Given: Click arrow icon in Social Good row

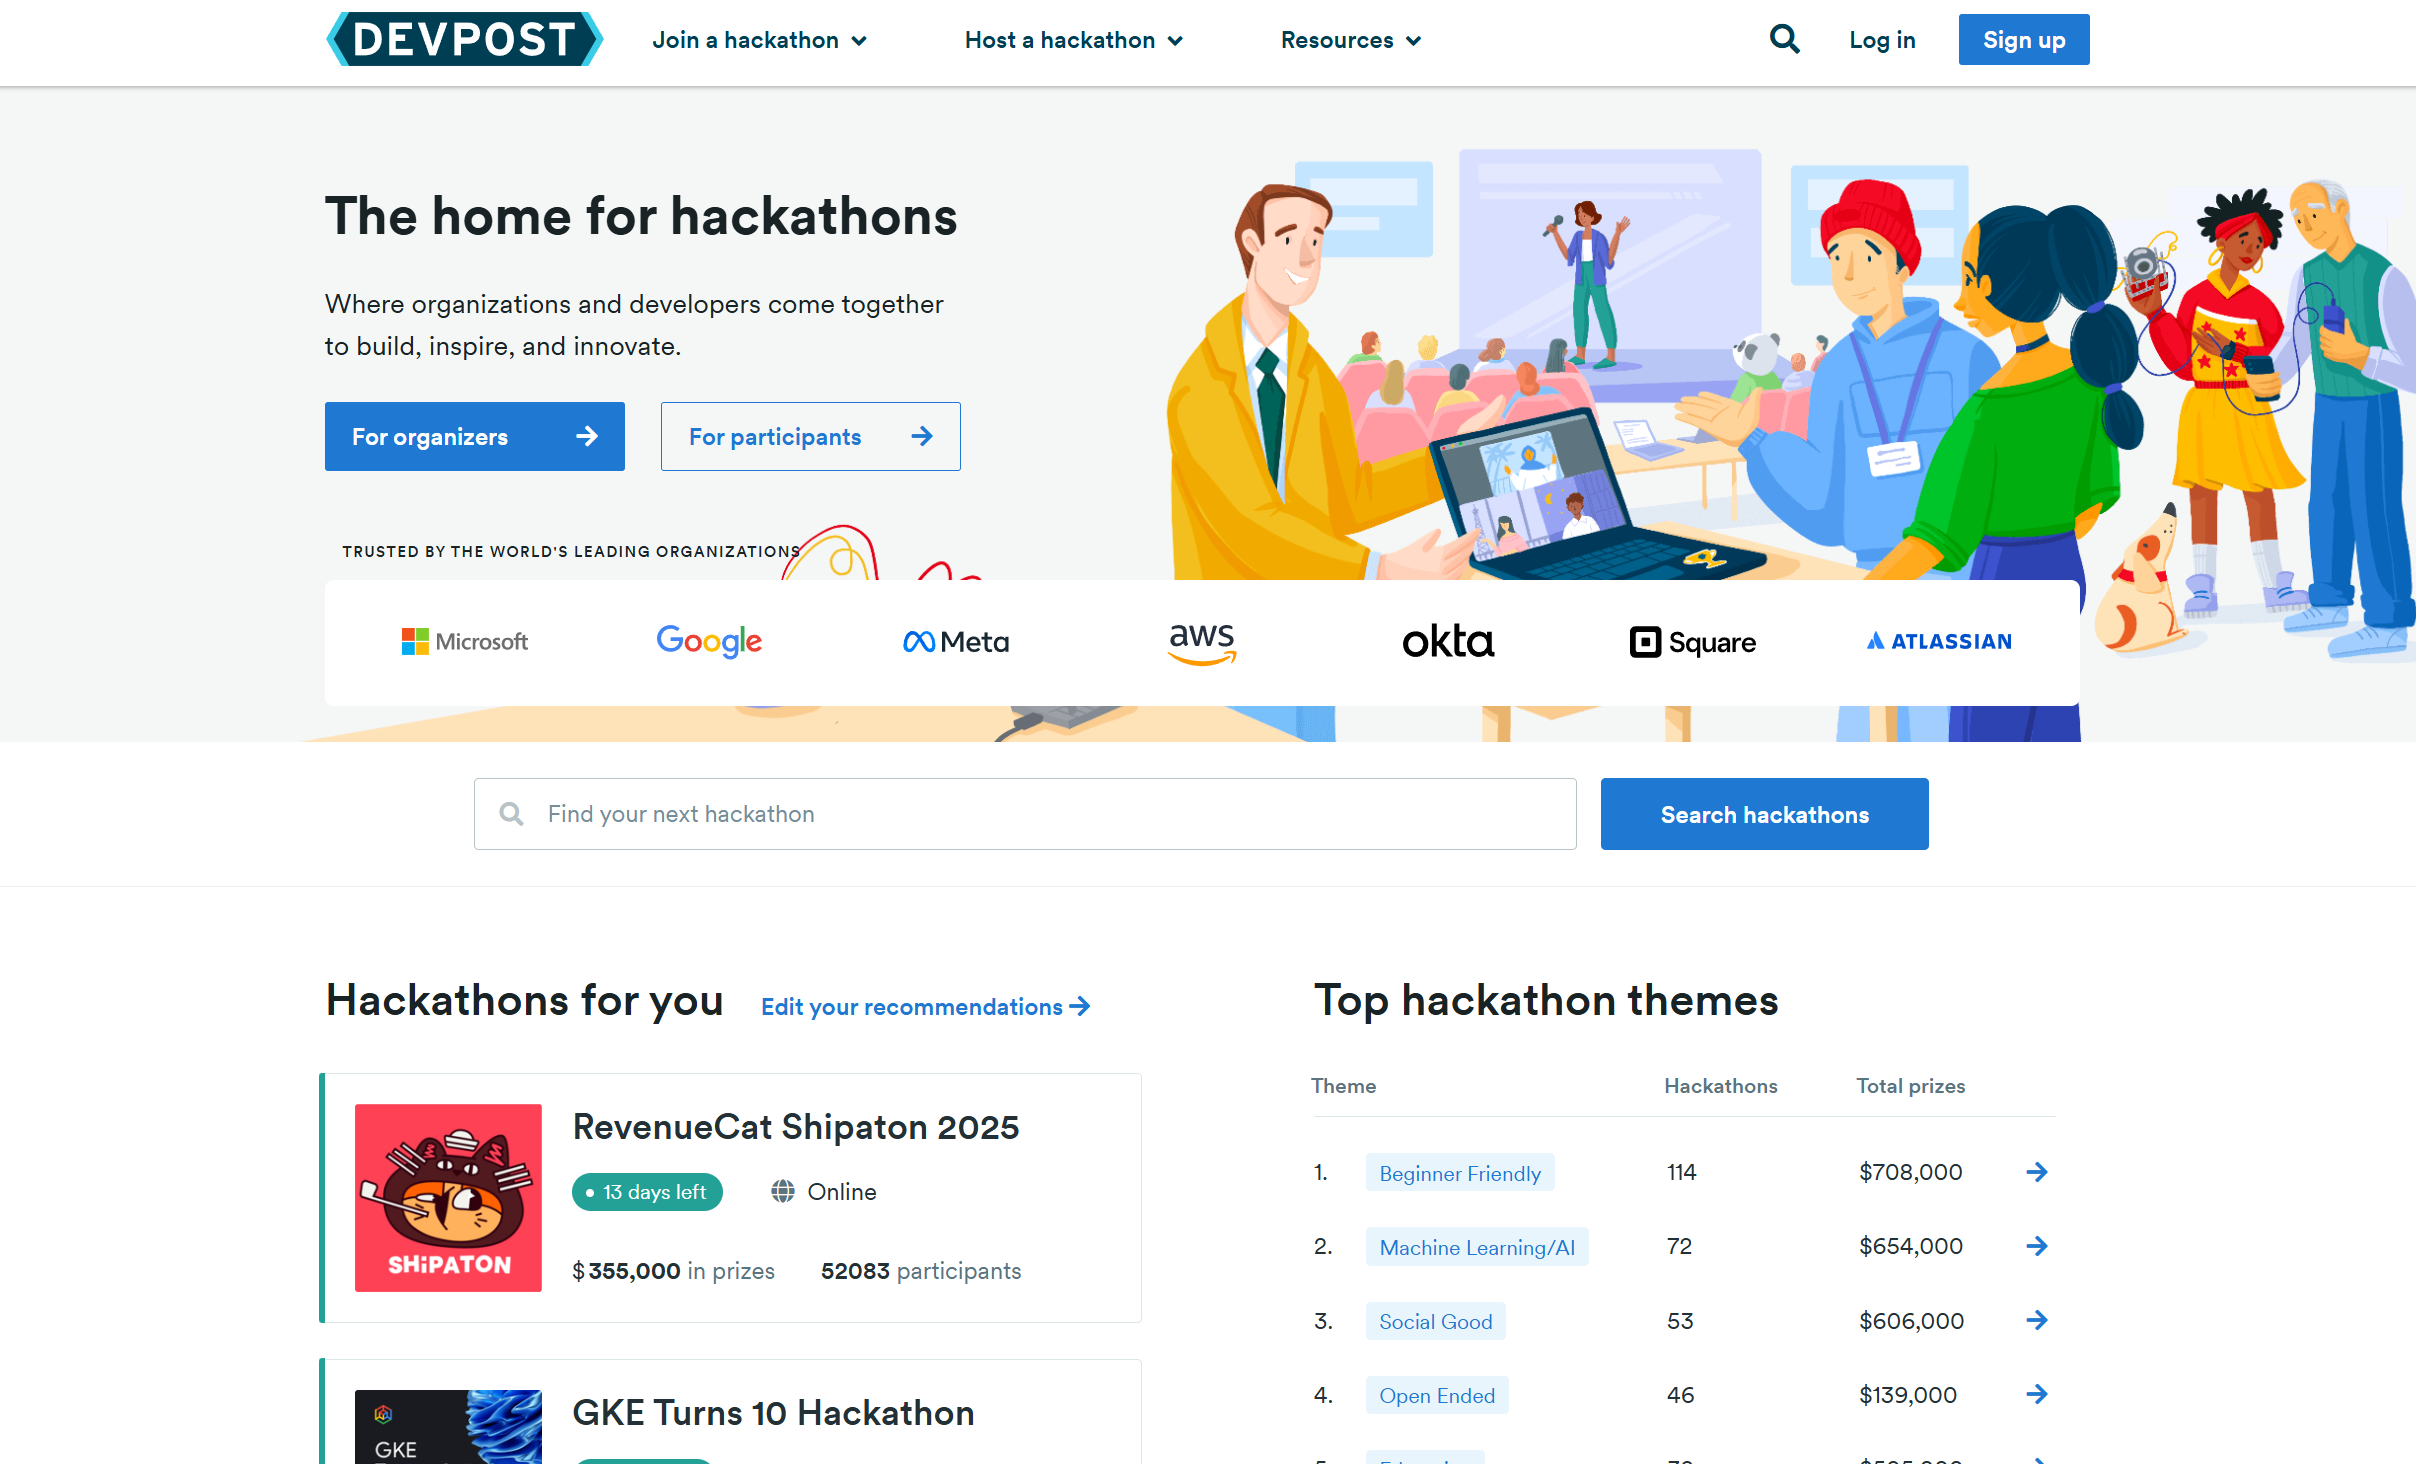Looking at the screenshot, I should pyautogui.click(x=2037, y=1321).
